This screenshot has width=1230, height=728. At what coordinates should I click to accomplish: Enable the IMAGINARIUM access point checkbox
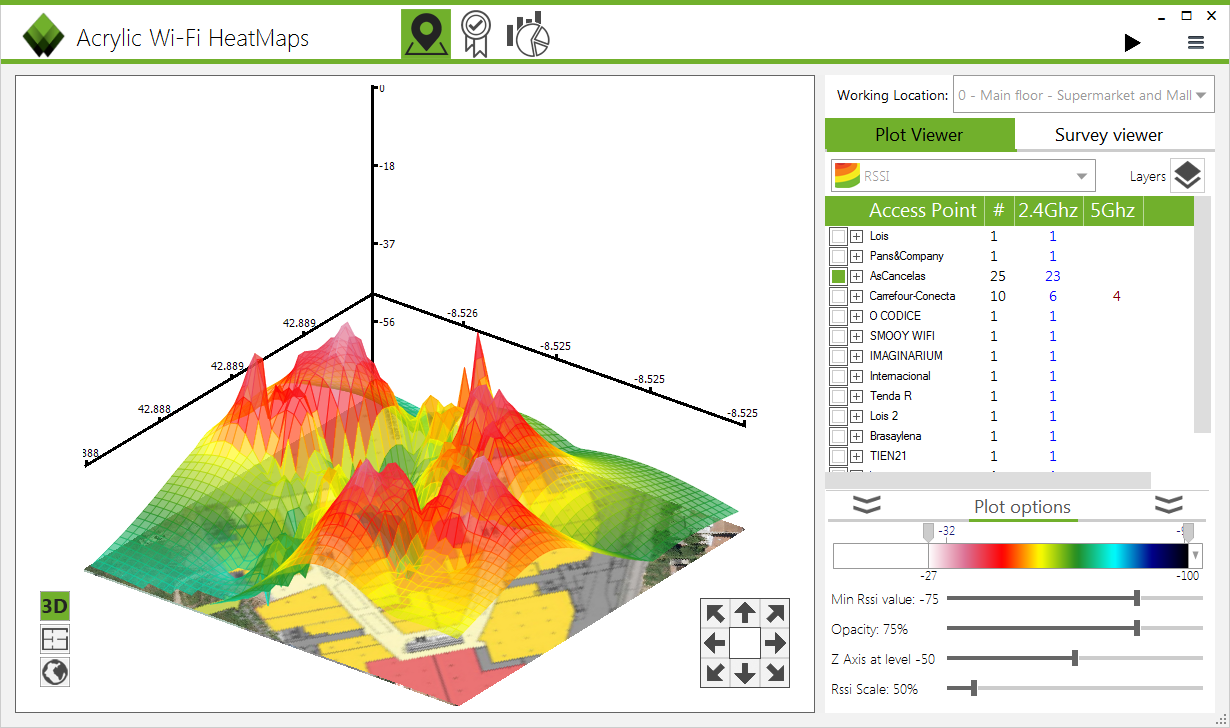(x=839, y=356)
